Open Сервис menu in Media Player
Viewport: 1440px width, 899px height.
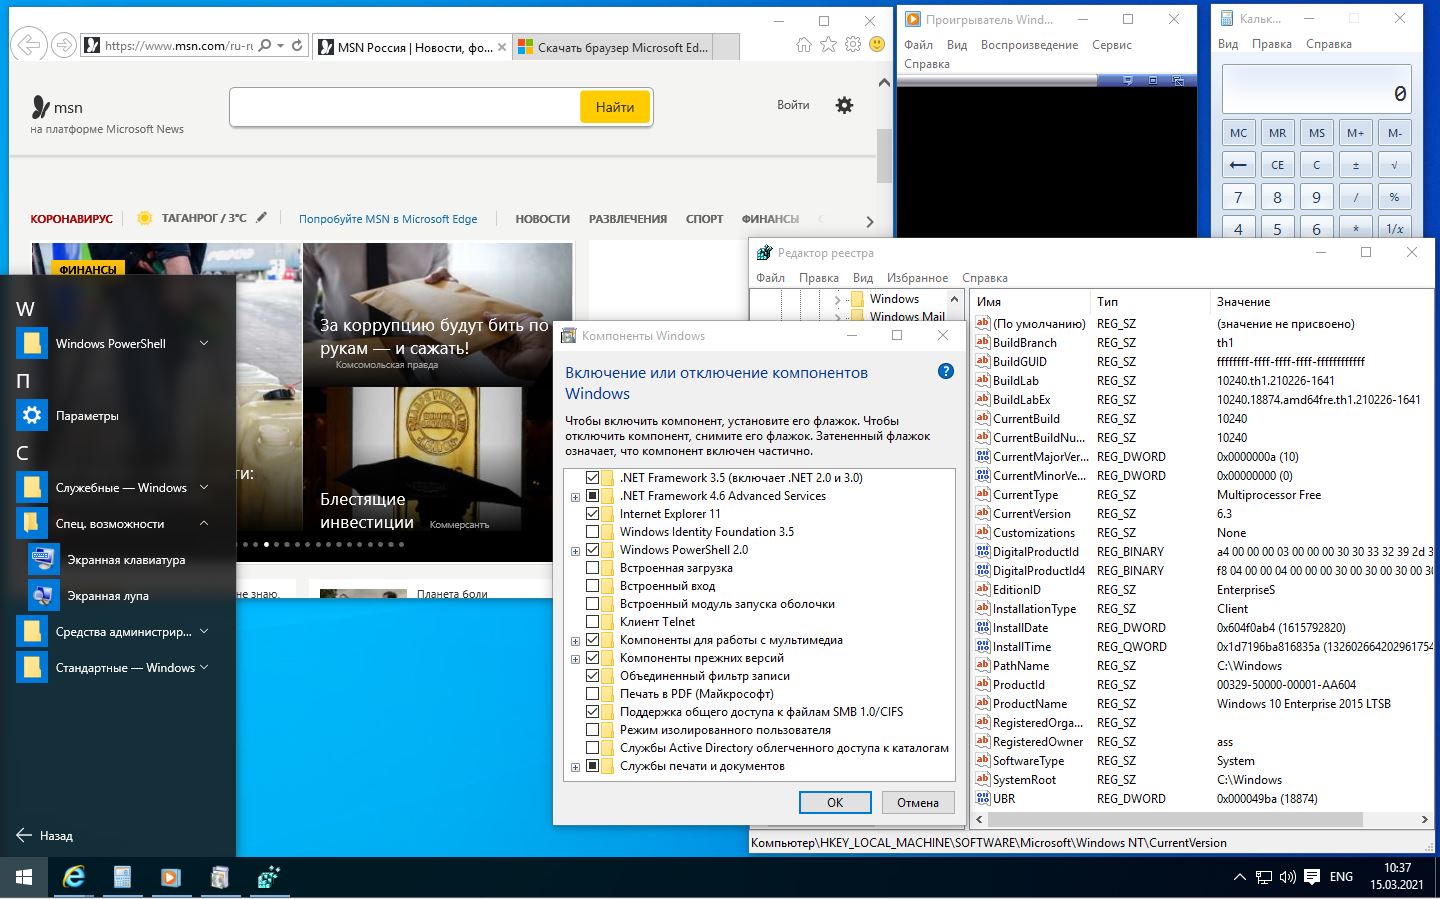pyautogui.click(x=1112, y=45)
